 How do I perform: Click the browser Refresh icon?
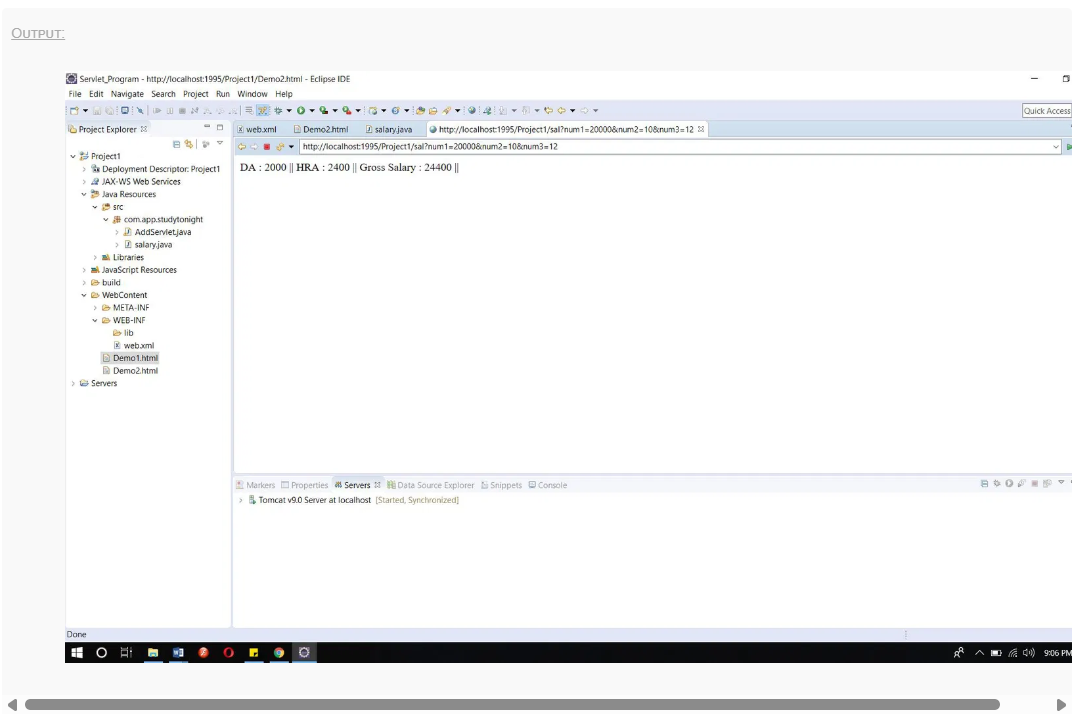[279, 147]
